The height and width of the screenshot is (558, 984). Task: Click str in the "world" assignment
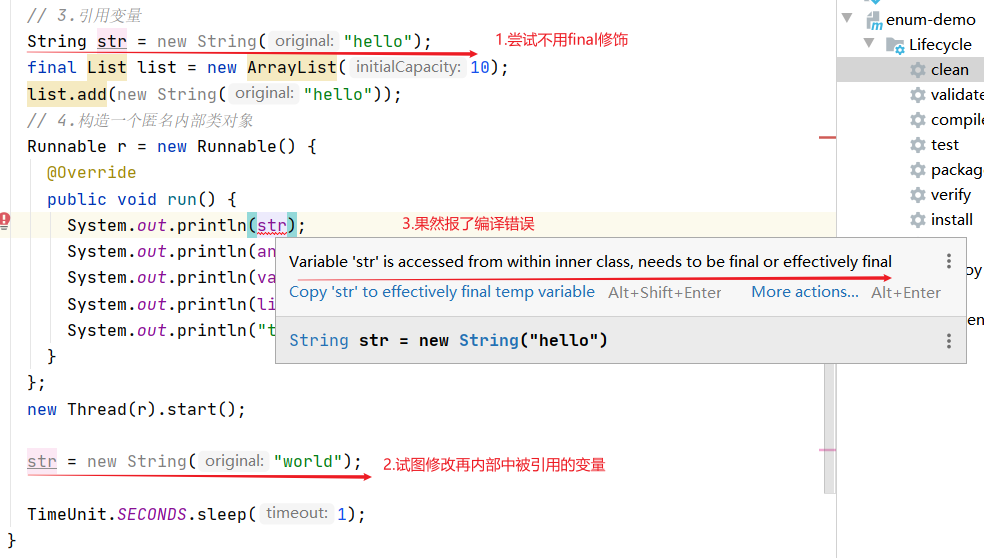42,461
